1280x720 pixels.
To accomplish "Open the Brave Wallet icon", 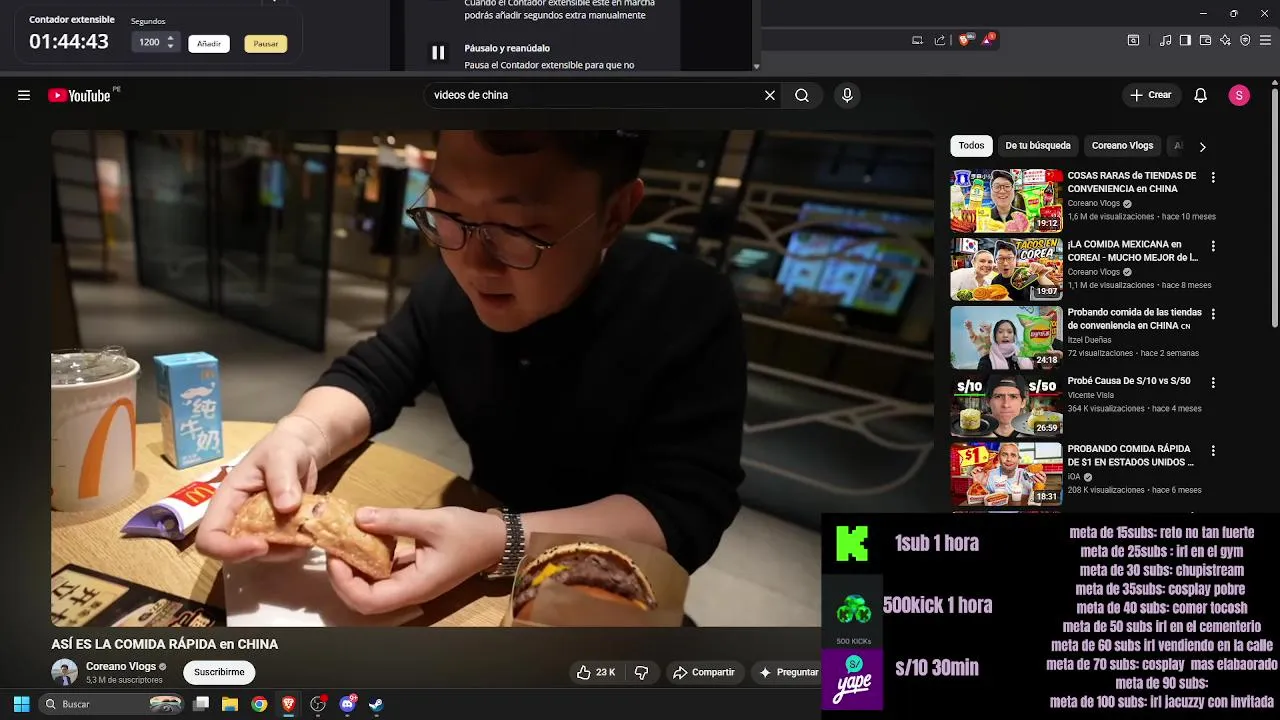I will pos(1205,40).
